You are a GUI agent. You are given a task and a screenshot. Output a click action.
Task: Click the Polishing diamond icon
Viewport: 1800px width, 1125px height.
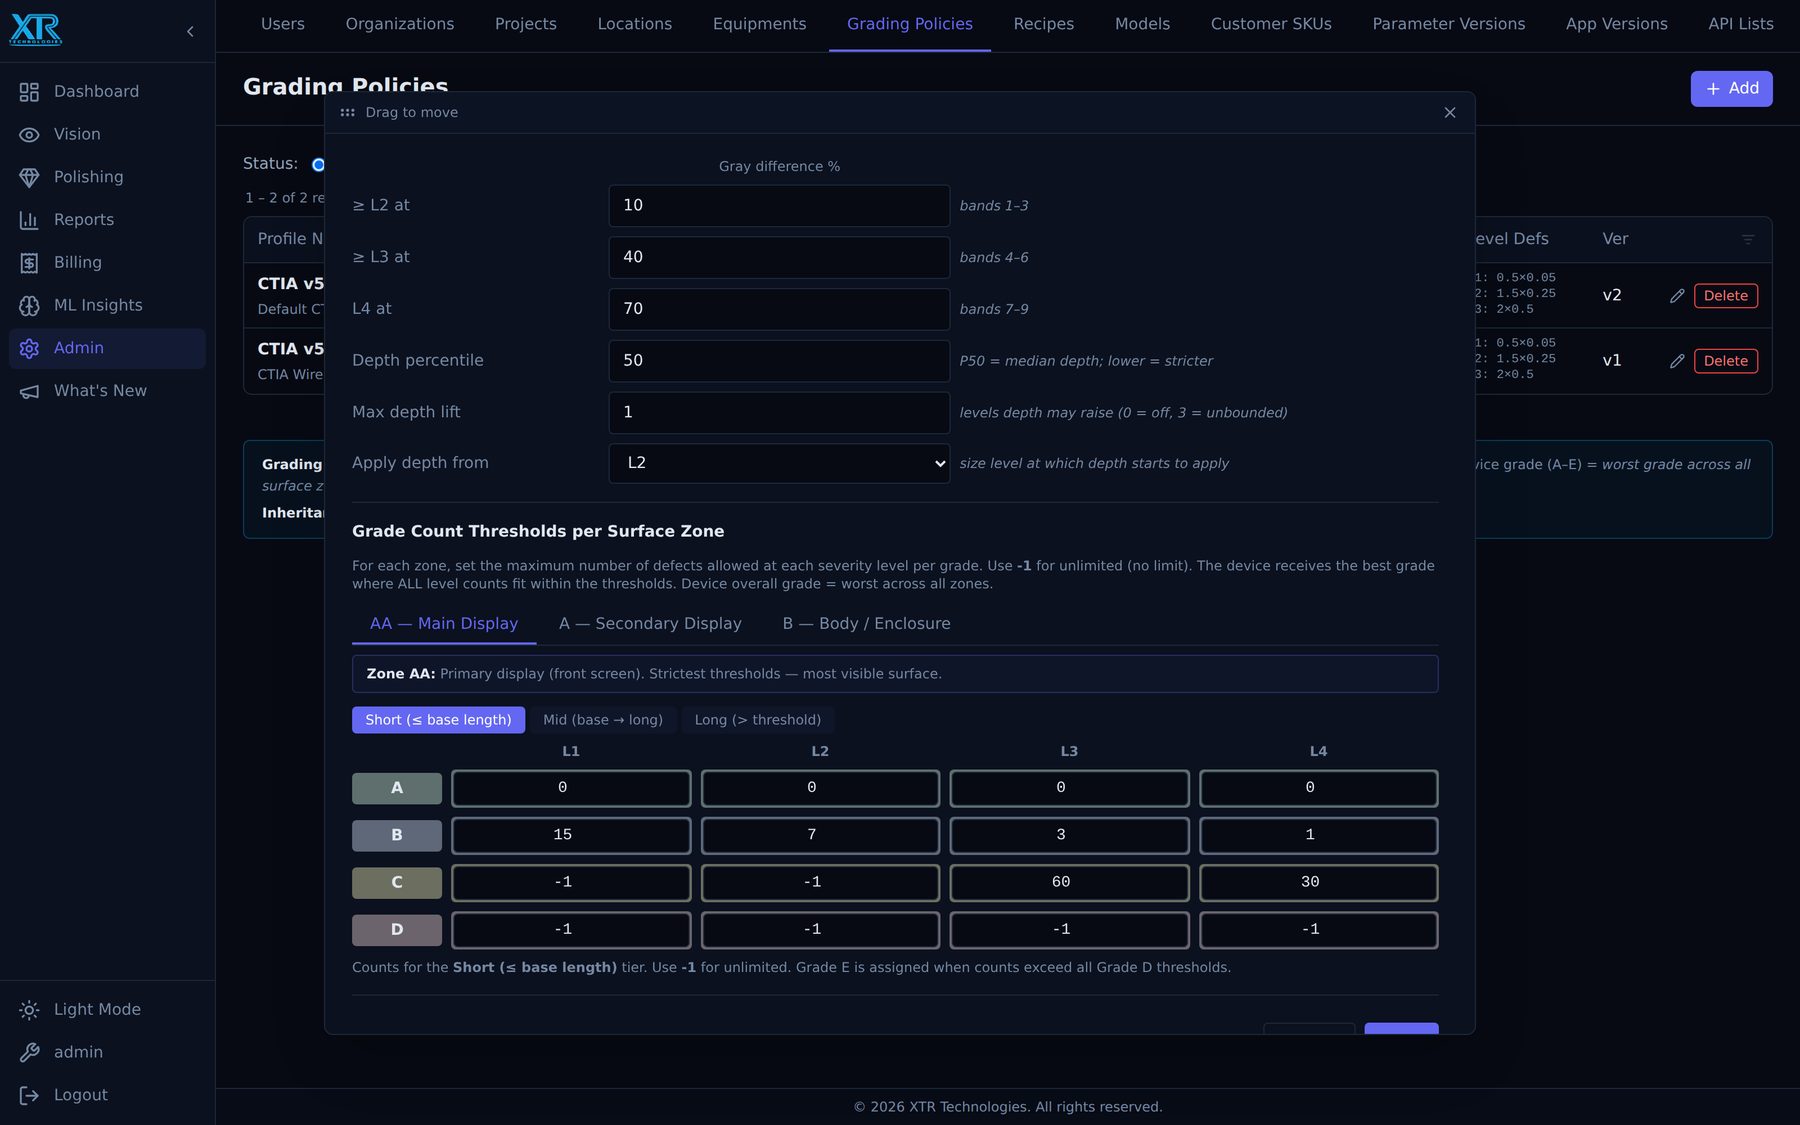point(29,178)
